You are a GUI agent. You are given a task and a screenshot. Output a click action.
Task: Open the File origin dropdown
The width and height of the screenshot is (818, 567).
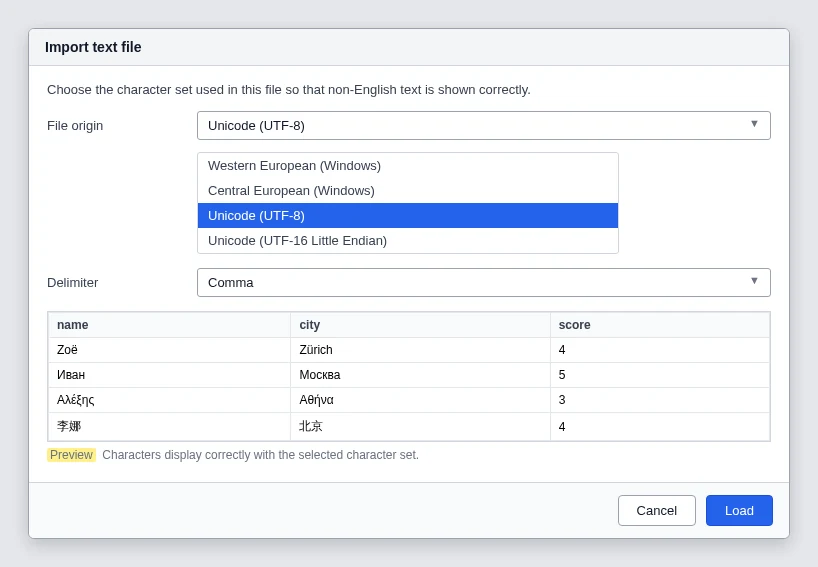click(484, 125)
